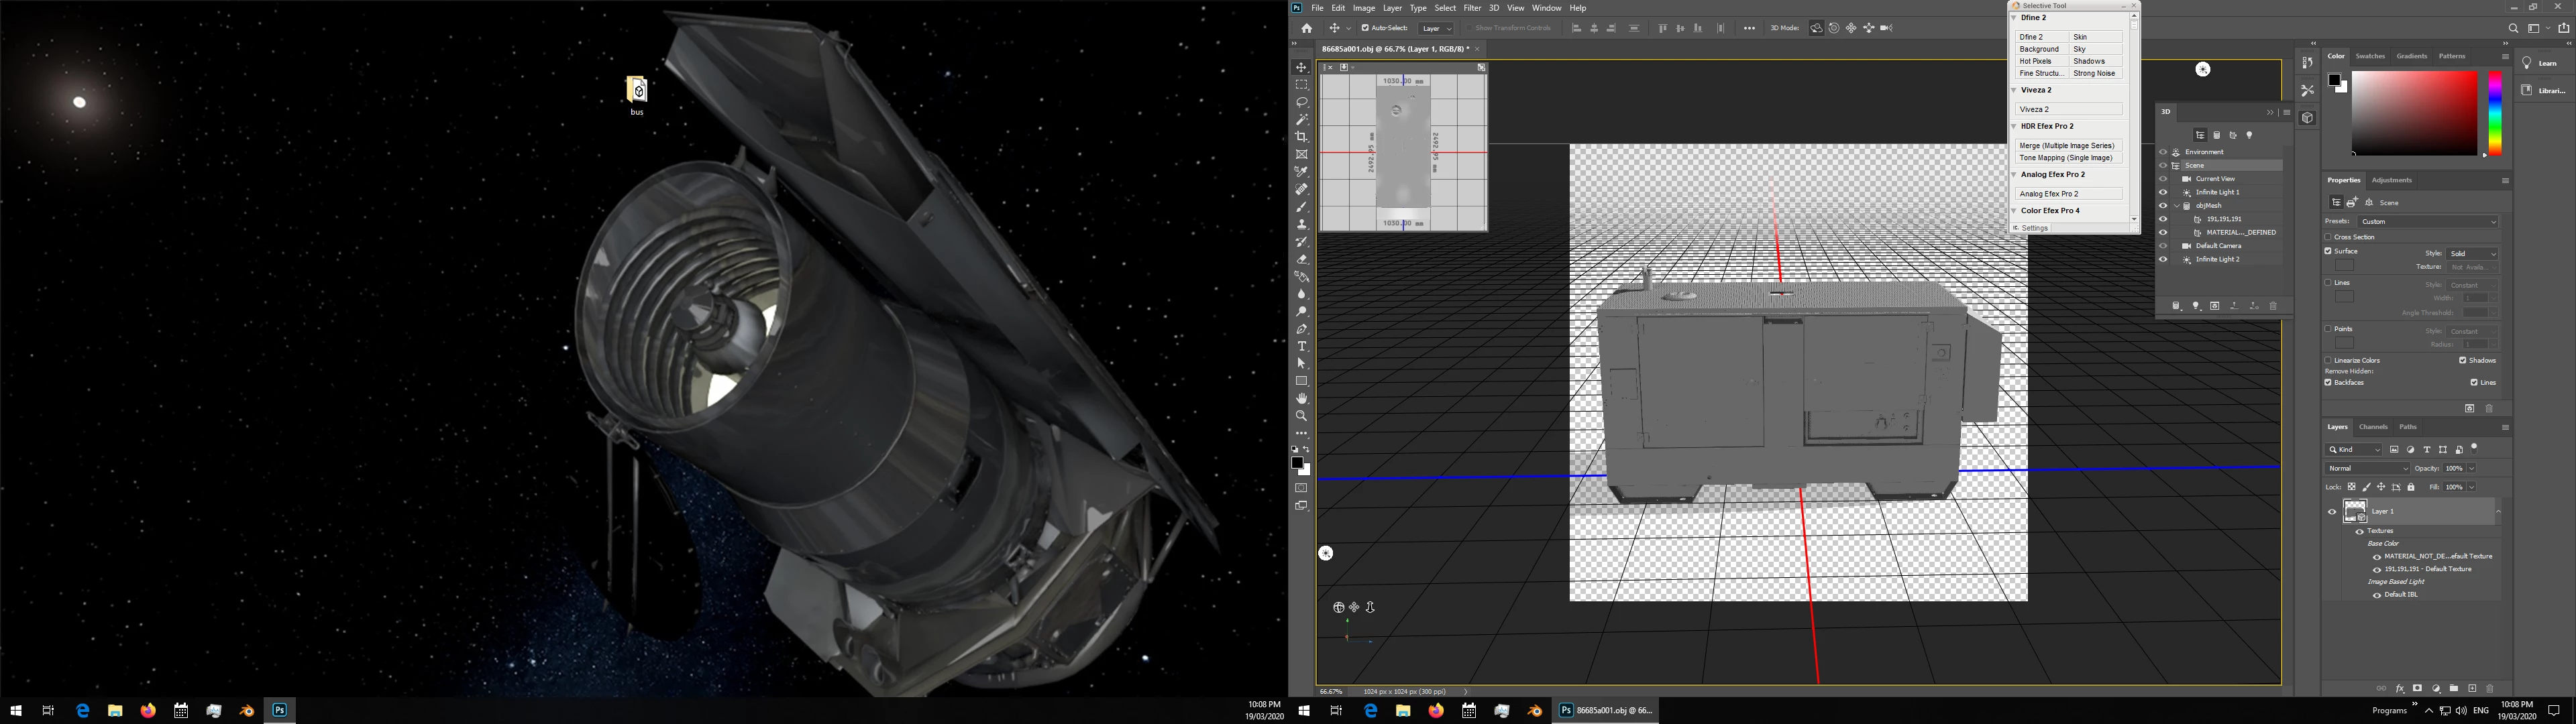Image resolution: width=2576 pixels, height=724 pixels.
Task: Click the Home button in options bar
Action: click(1306, 28)
